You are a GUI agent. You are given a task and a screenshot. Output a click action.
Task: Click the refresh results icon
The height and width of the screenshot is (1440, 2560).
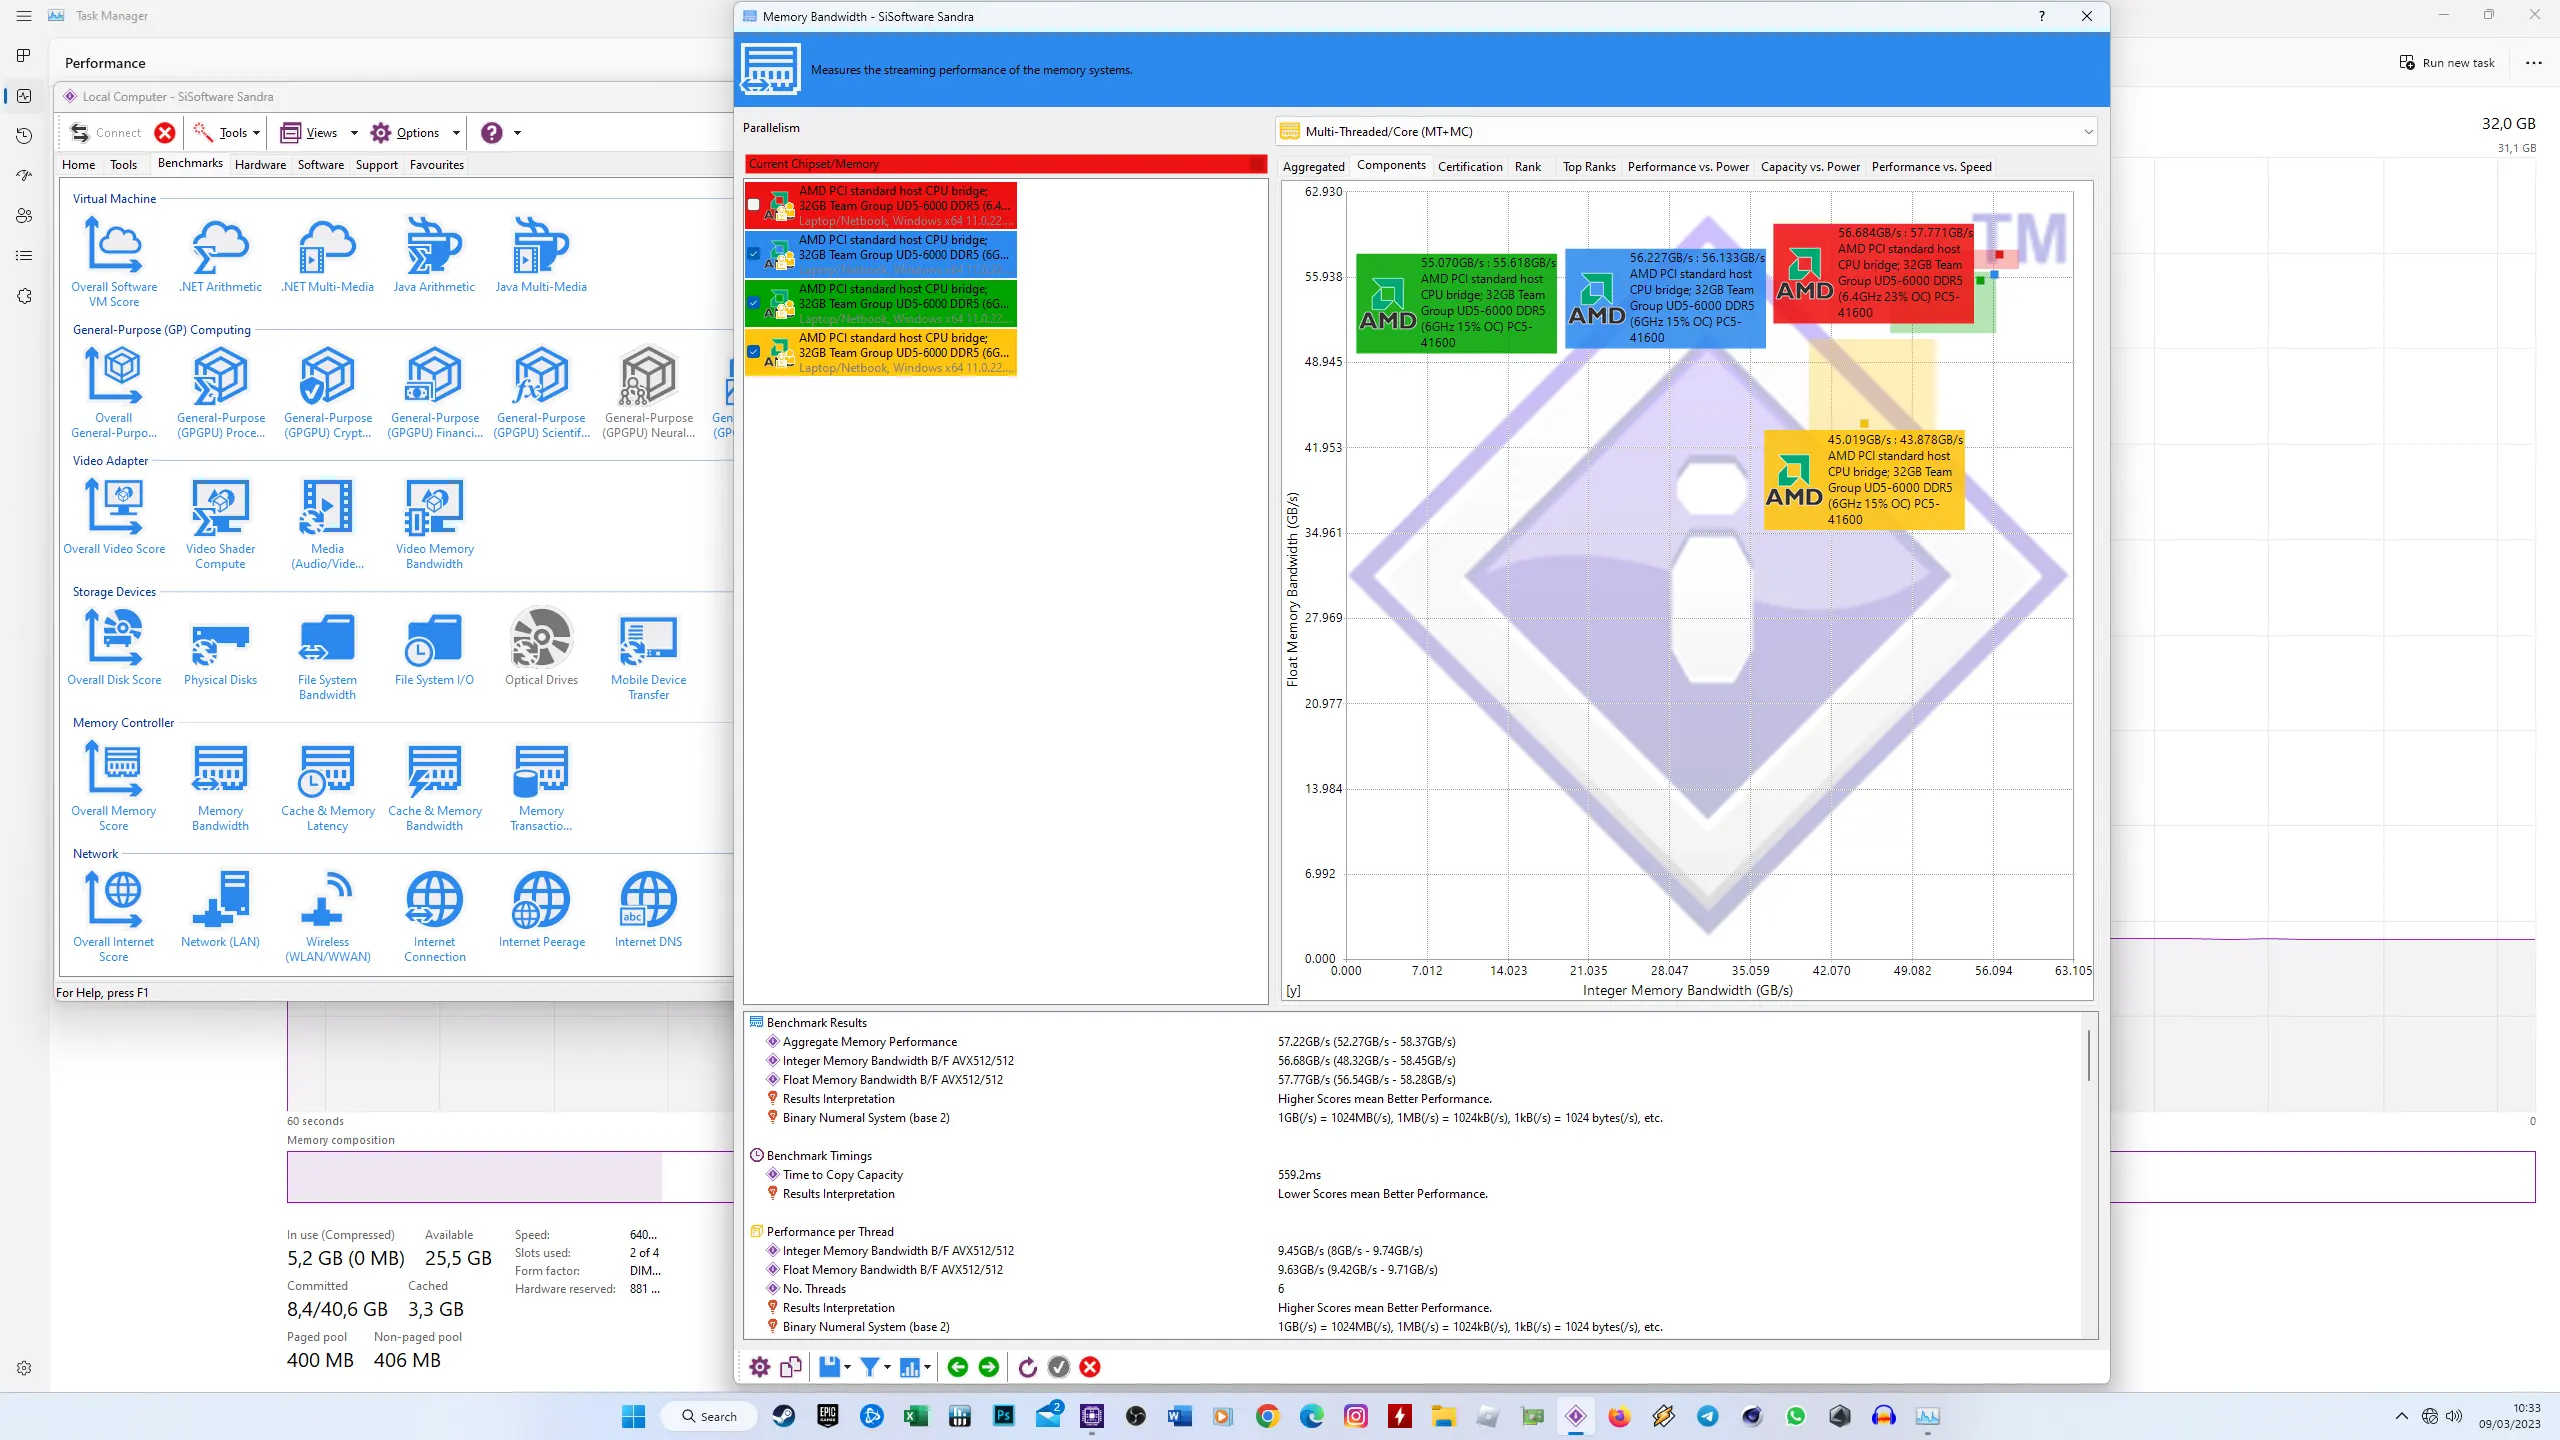pos(1027,1367)
